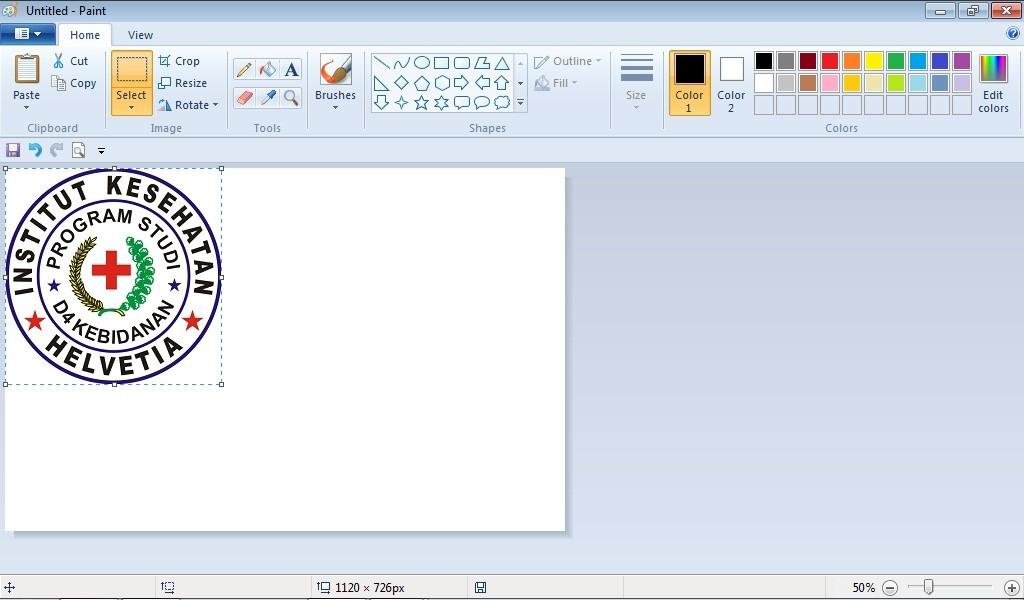Activate the Color 1 button

click(690, 83)
